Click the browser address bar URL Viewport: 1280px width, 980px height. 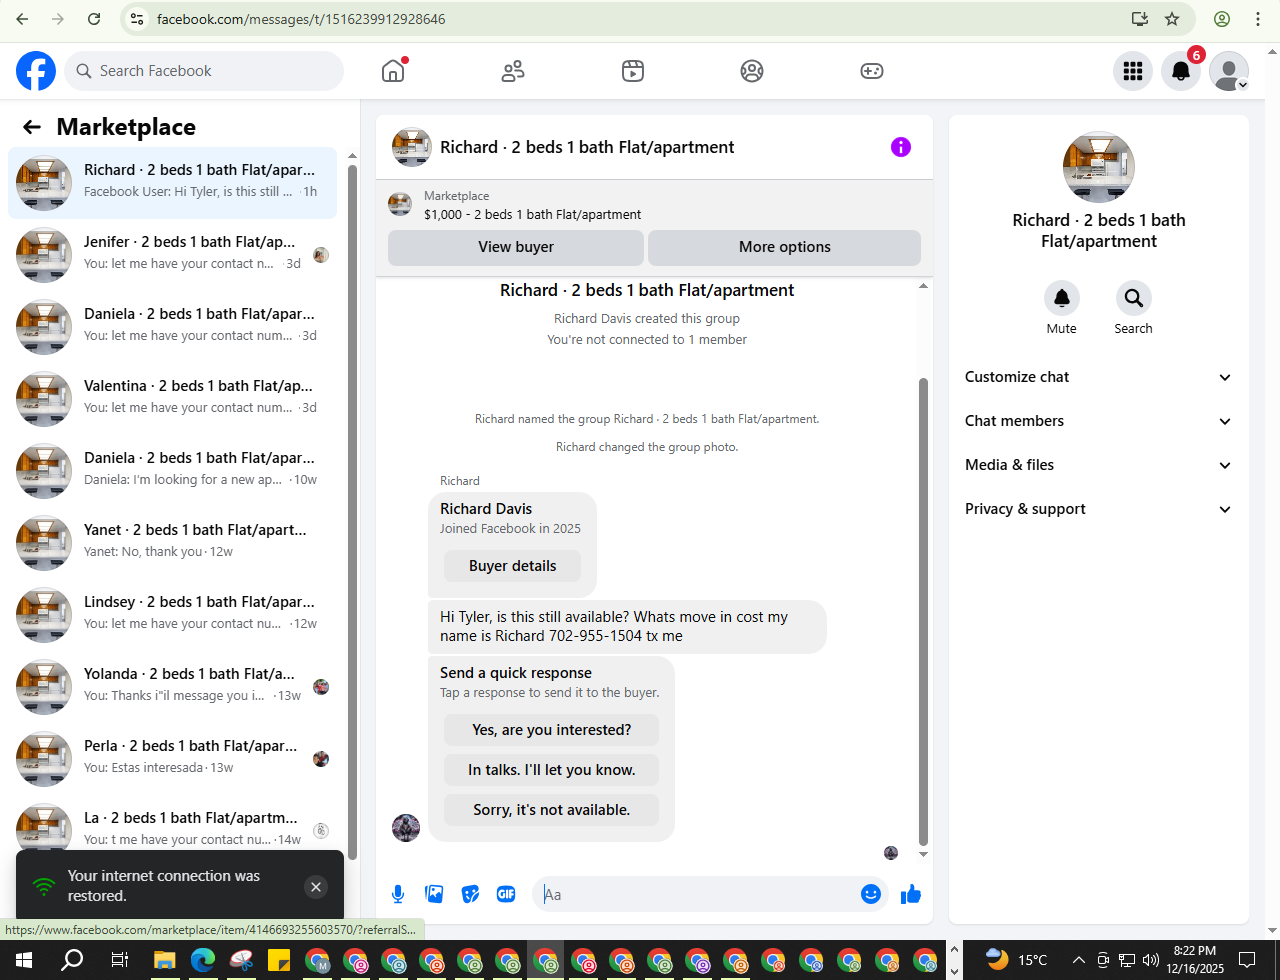pos(301,19)
